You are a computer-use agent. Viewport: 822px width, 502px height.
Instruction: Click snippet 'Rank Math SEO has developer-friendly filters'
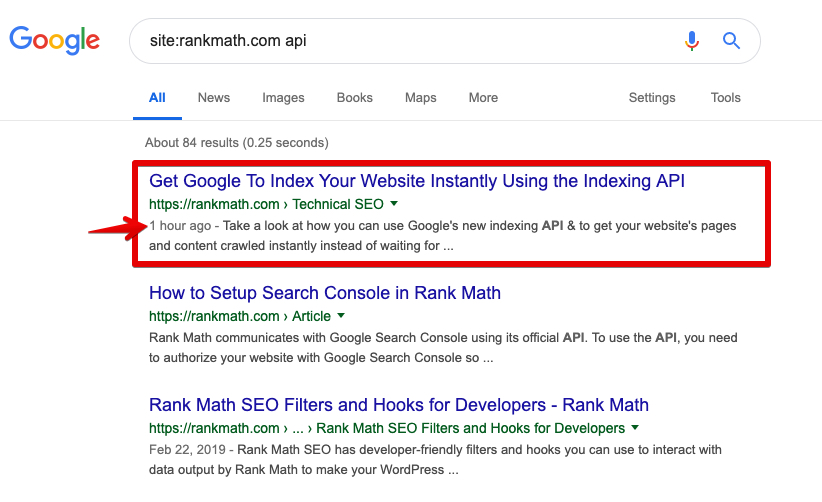[x=435, y=460]
